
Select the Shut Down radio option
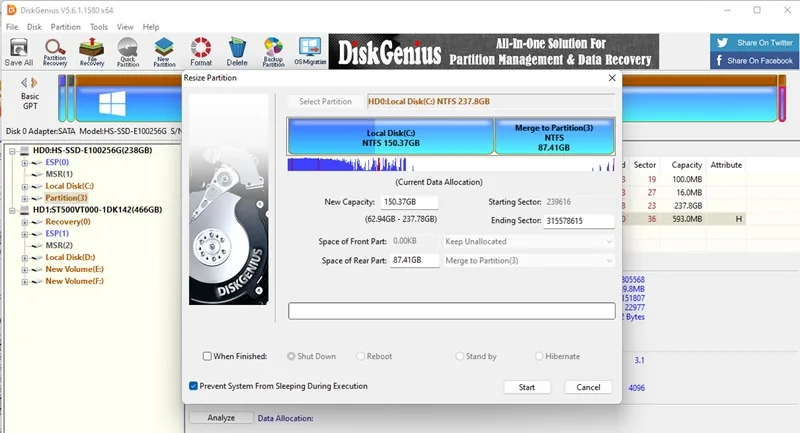click(291, 356)
